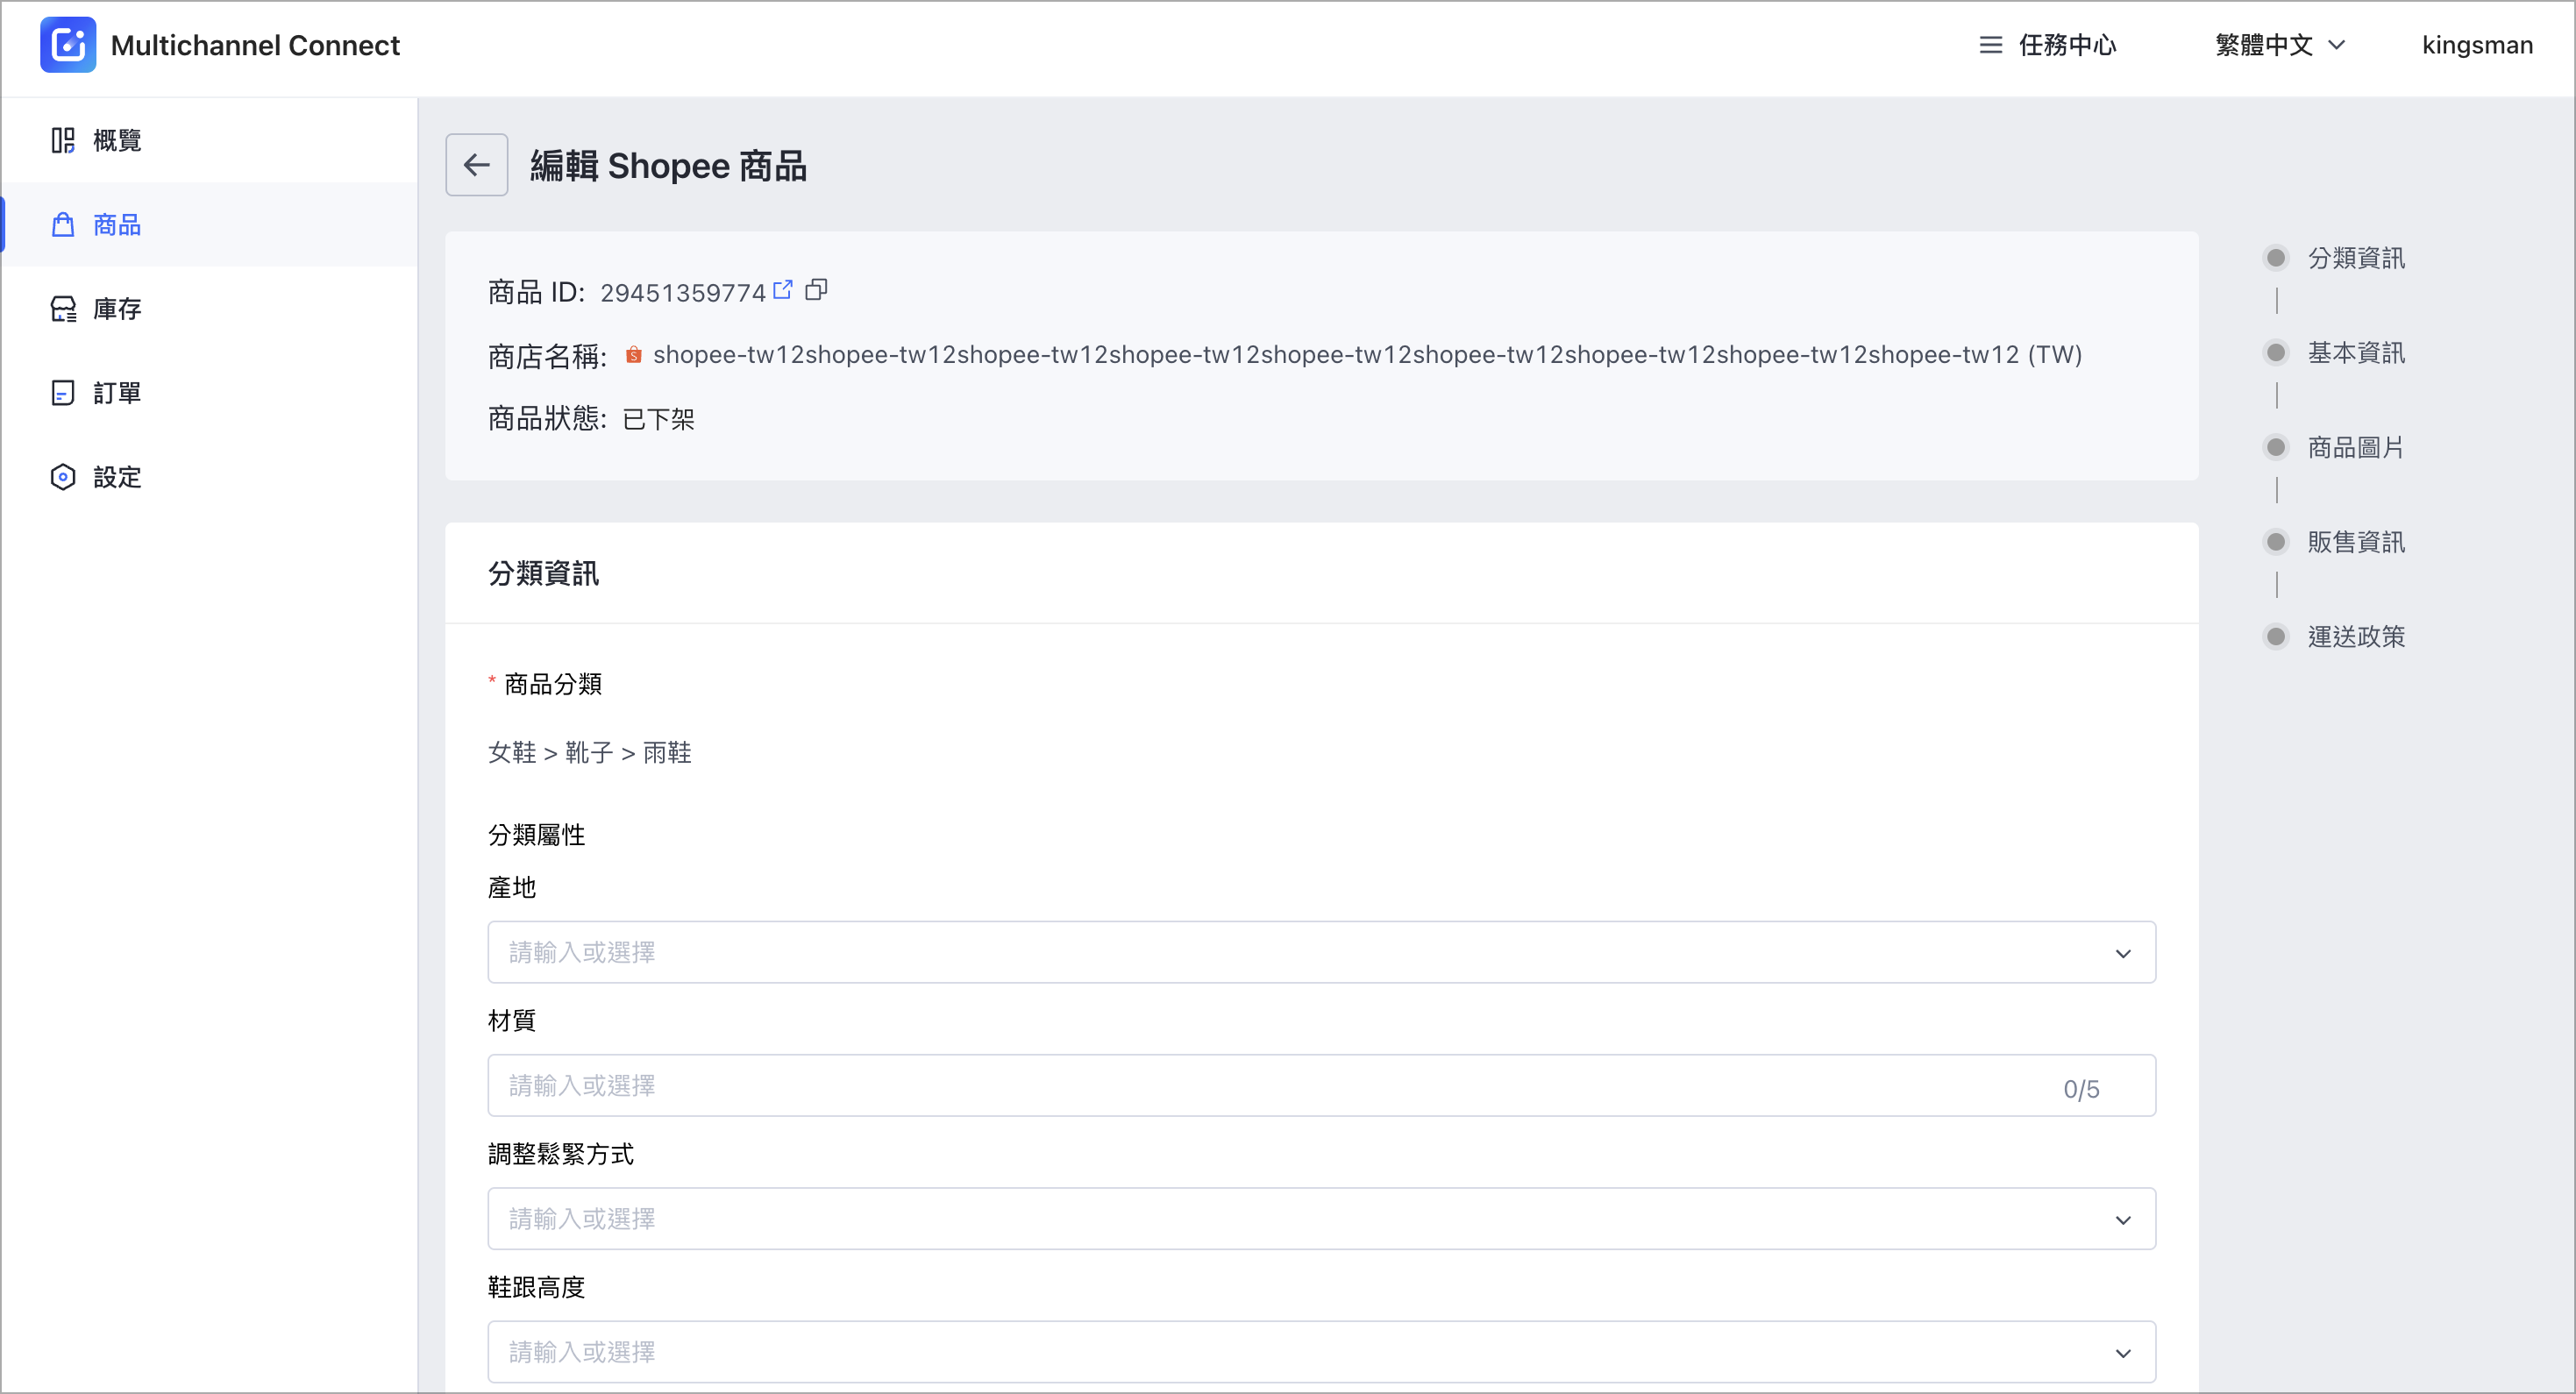Click the shopee-tw12 store name text
Image resolution: width=2576 pixels, height=1394 pixels.
pyautogui.click(x=1367, y=355)
